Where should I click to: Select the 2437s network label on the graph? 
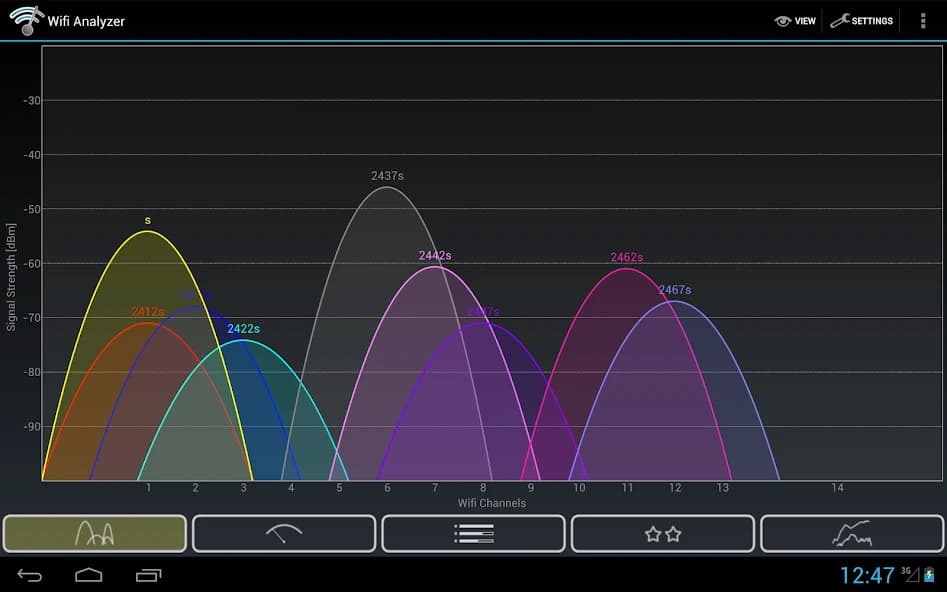385,174
